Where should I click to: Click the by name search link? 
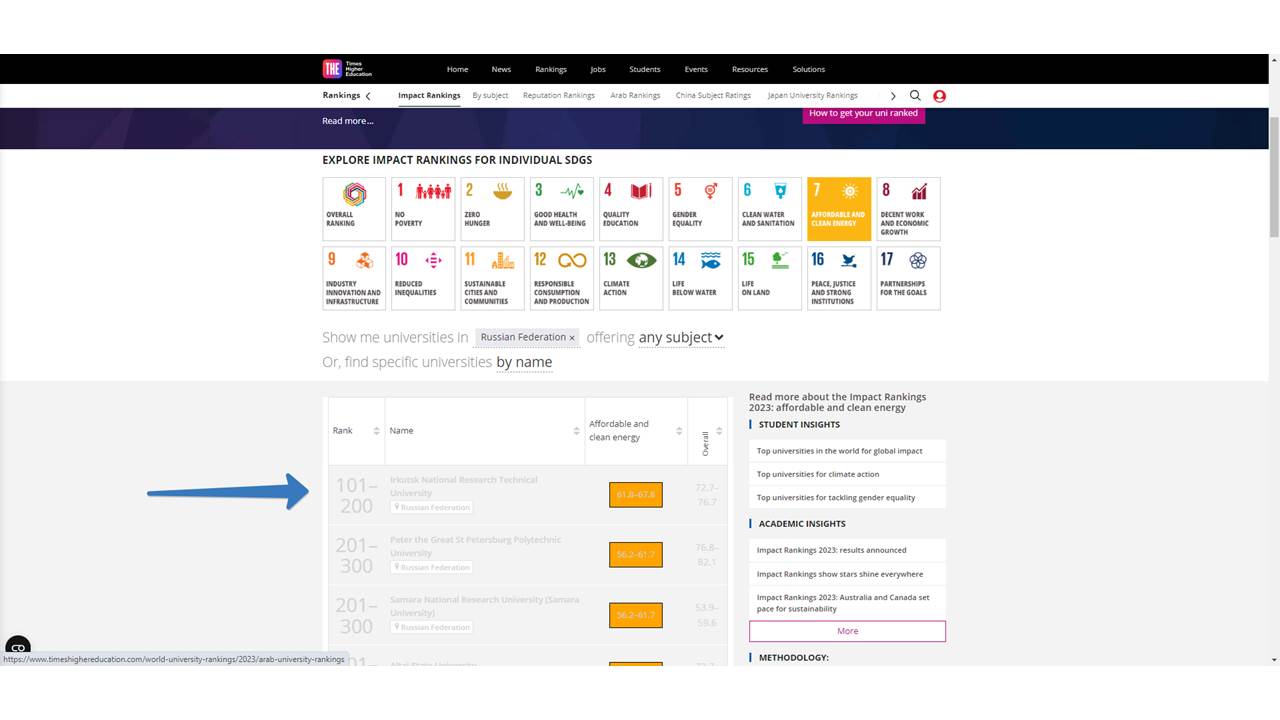[524, 362]
